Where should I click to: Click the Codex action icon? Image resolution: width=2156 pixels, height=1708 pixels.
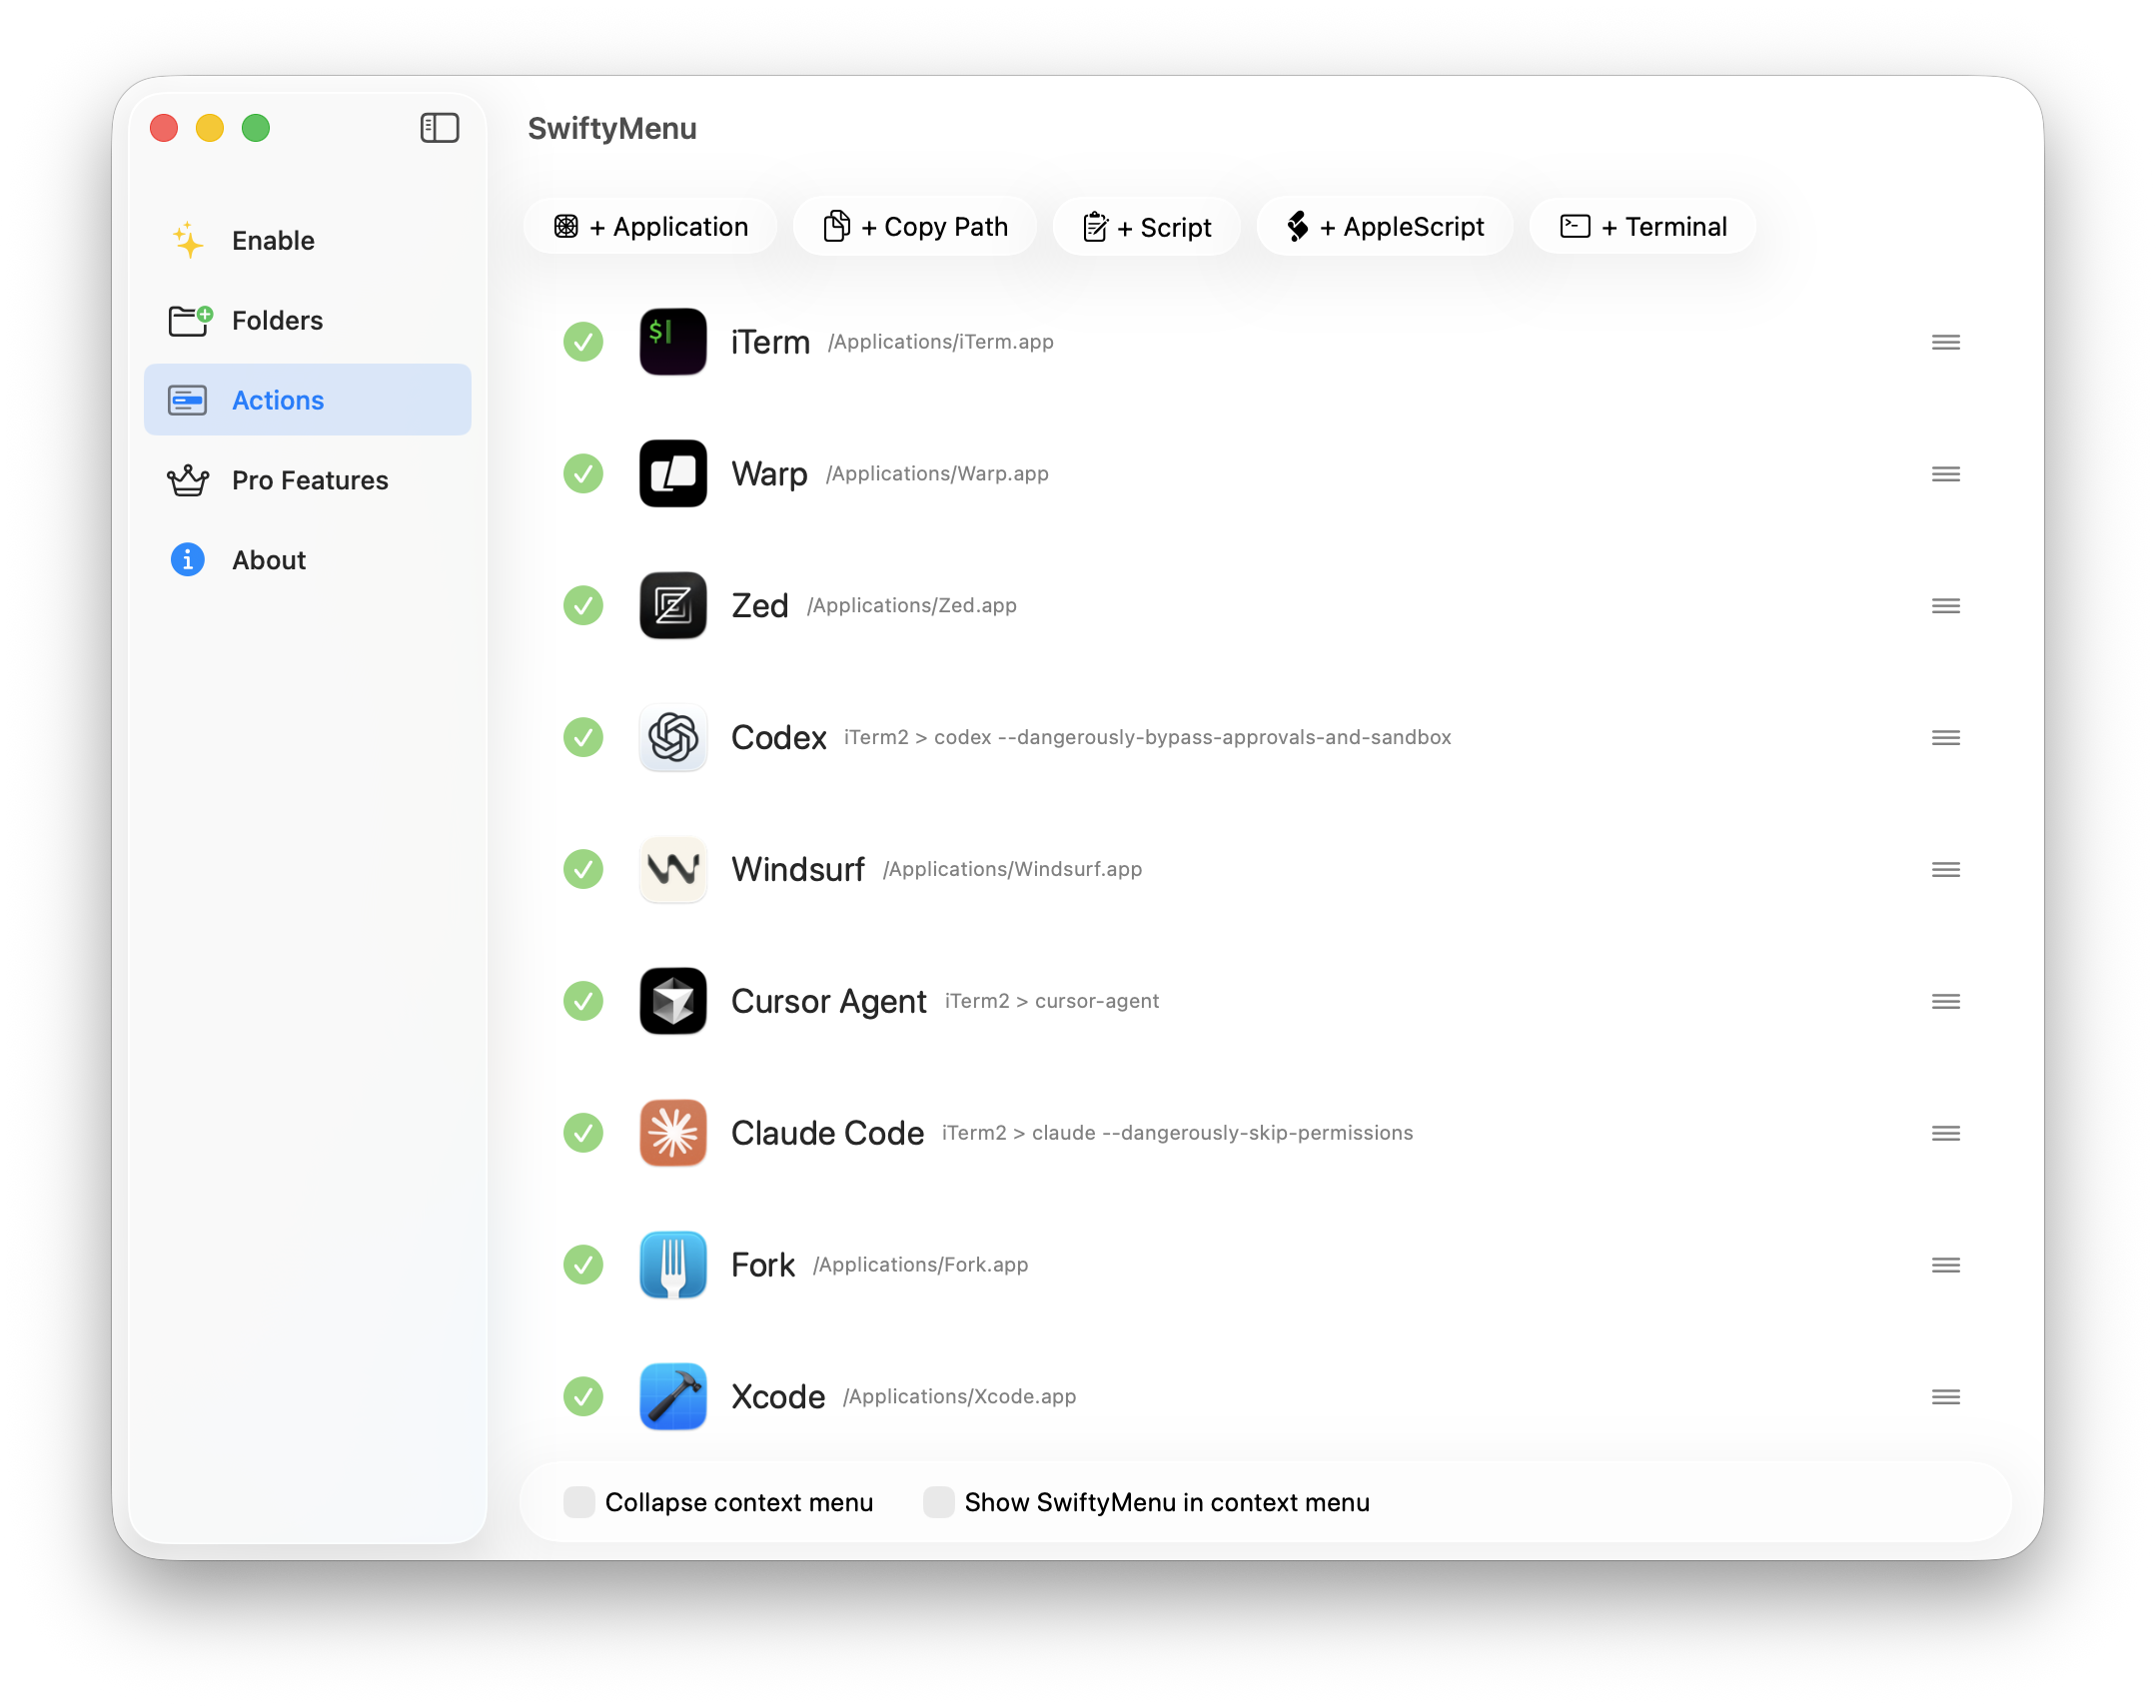(673, 738)
